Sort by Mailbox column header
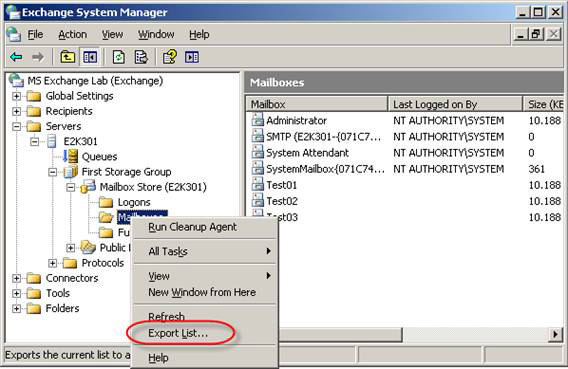Screen dimensions: 568x369 coord(317,104)
